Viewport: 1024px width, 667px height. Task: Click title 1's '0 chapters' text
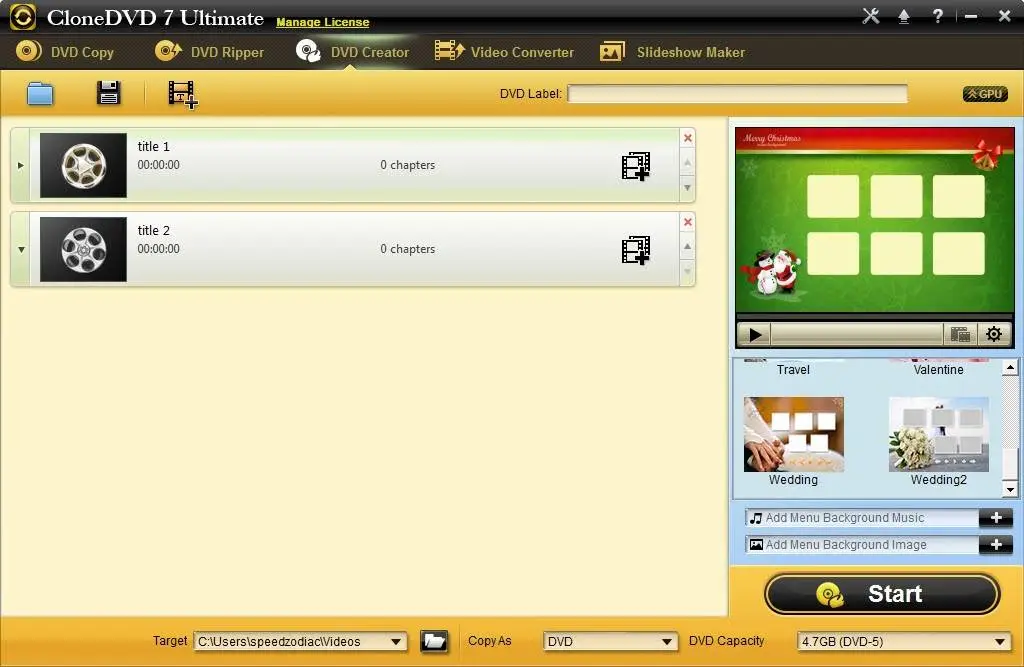tap(408, 165)
